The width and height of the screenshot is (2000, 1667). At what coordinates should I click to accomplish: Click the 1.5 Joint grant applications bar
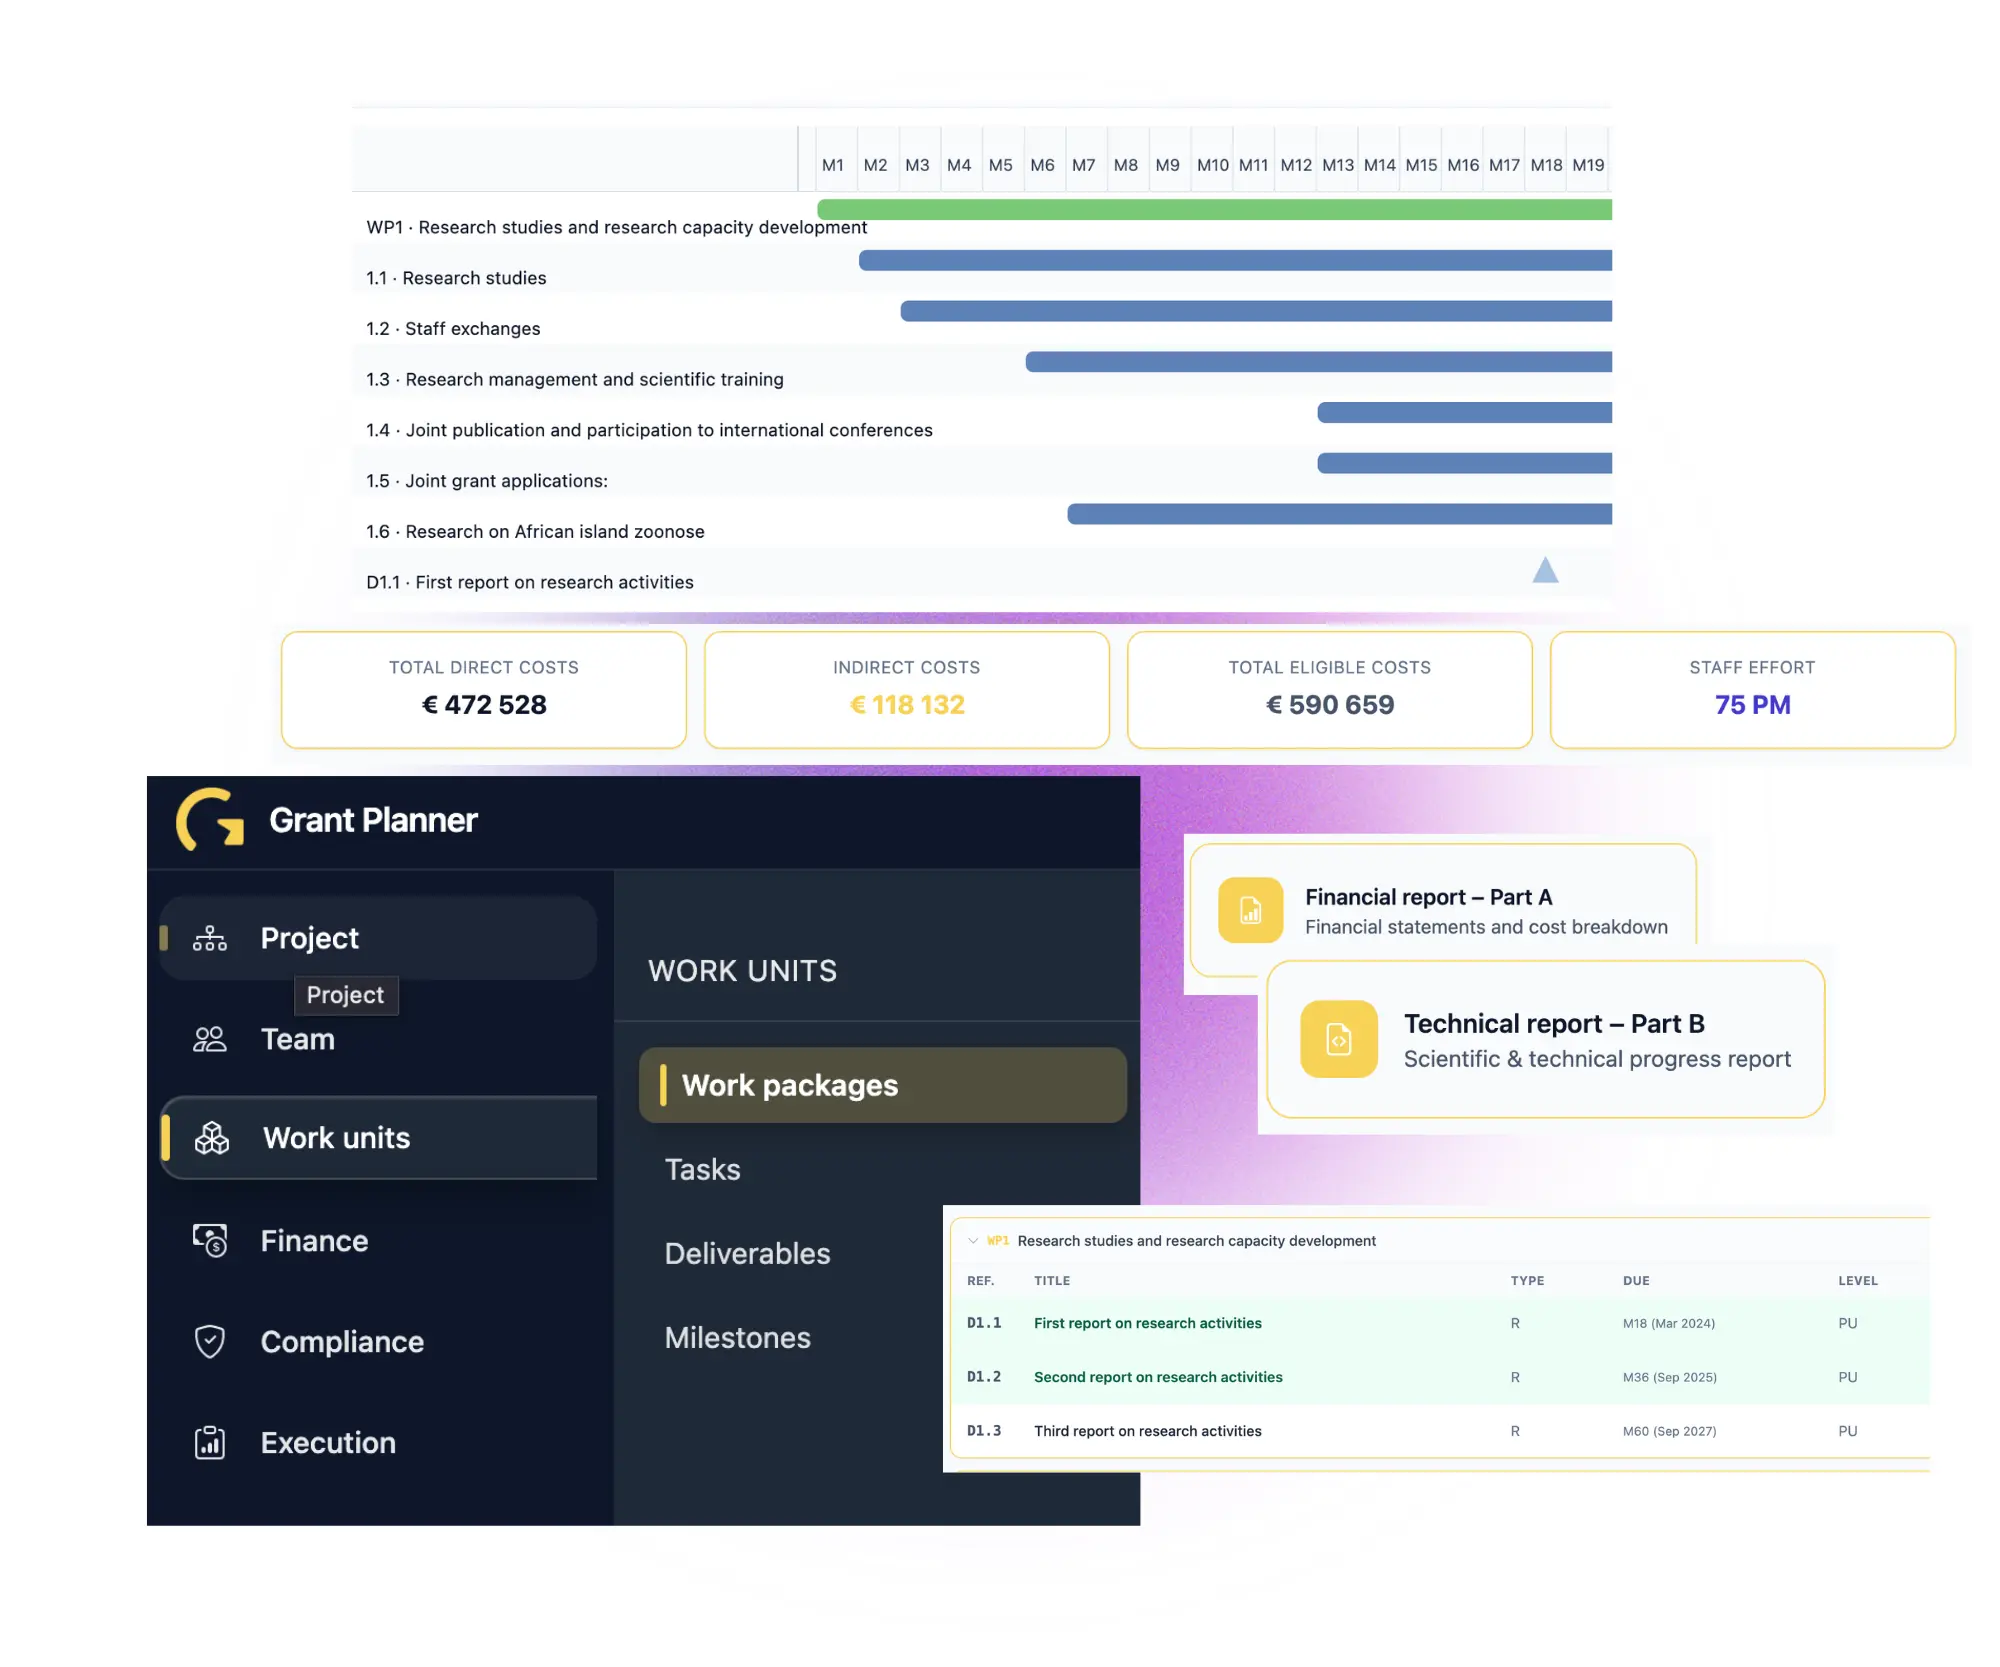(x=1464, y=463)
